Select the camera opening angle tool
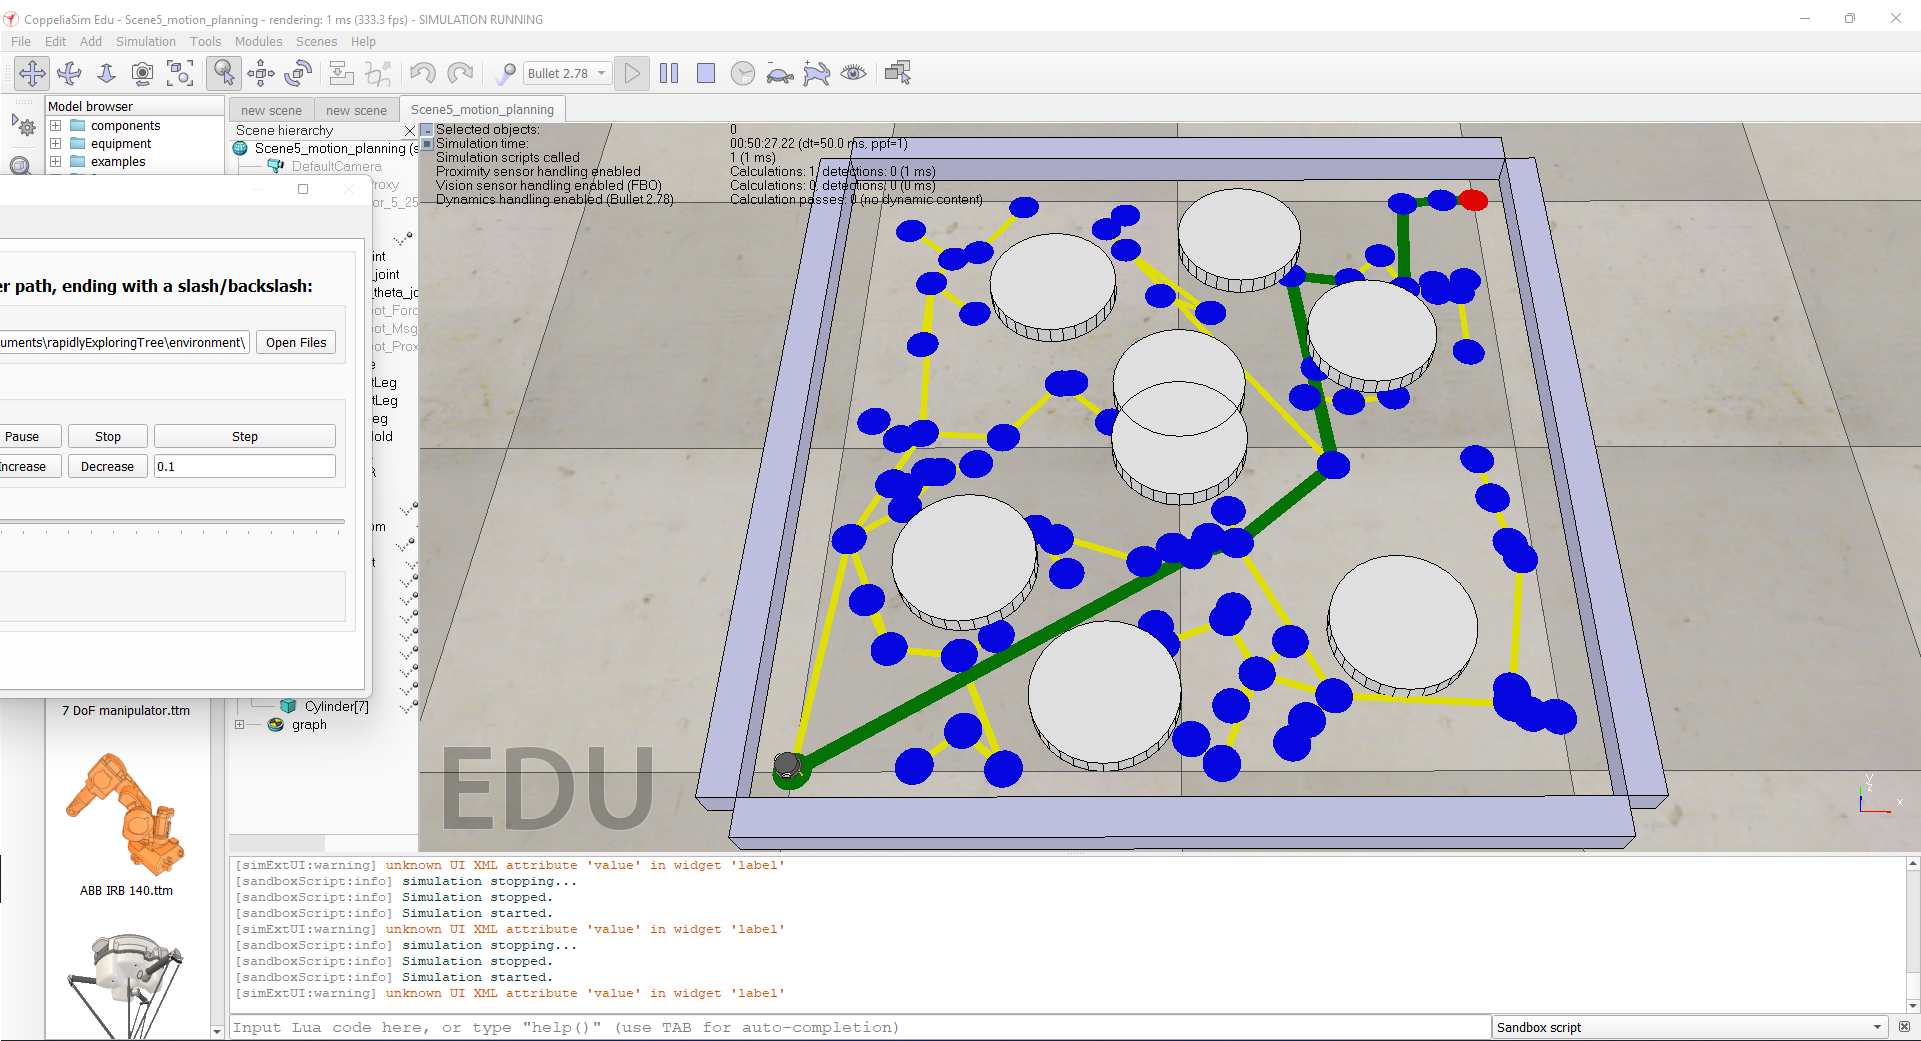Viewport: 1921px width, 1041px height. pyautogui.click(x=143, y=73)
